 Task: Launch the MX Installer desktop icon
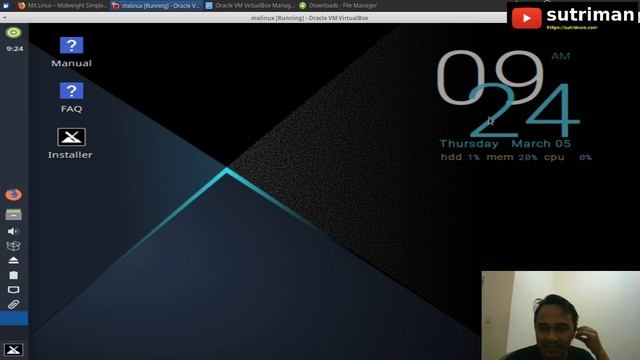click(71, 143)
